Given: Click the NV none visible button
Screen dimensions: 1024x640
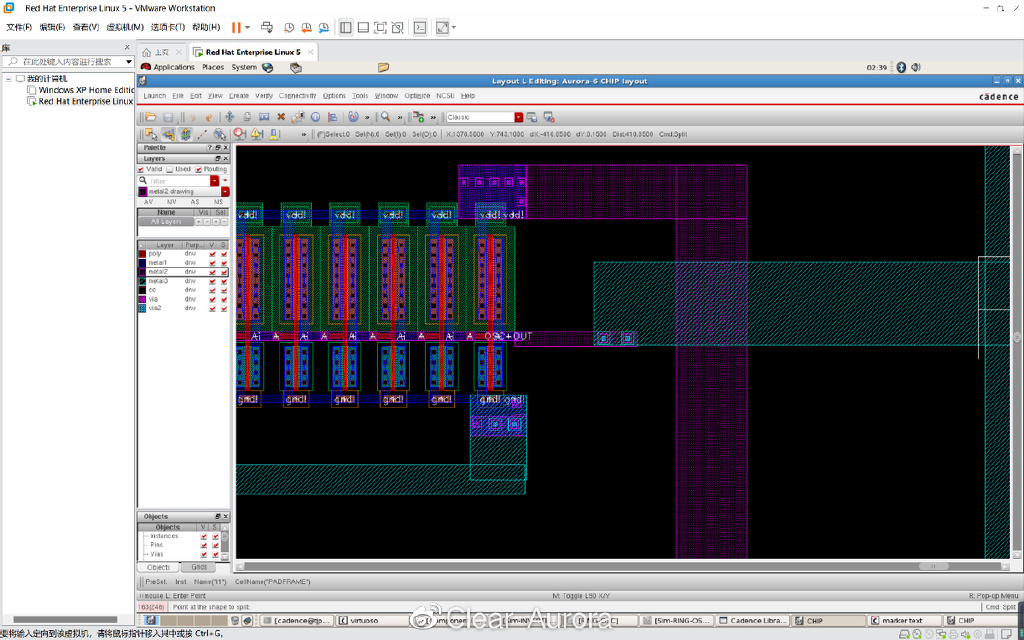Looking at the screenshot, I should point(172,202).
